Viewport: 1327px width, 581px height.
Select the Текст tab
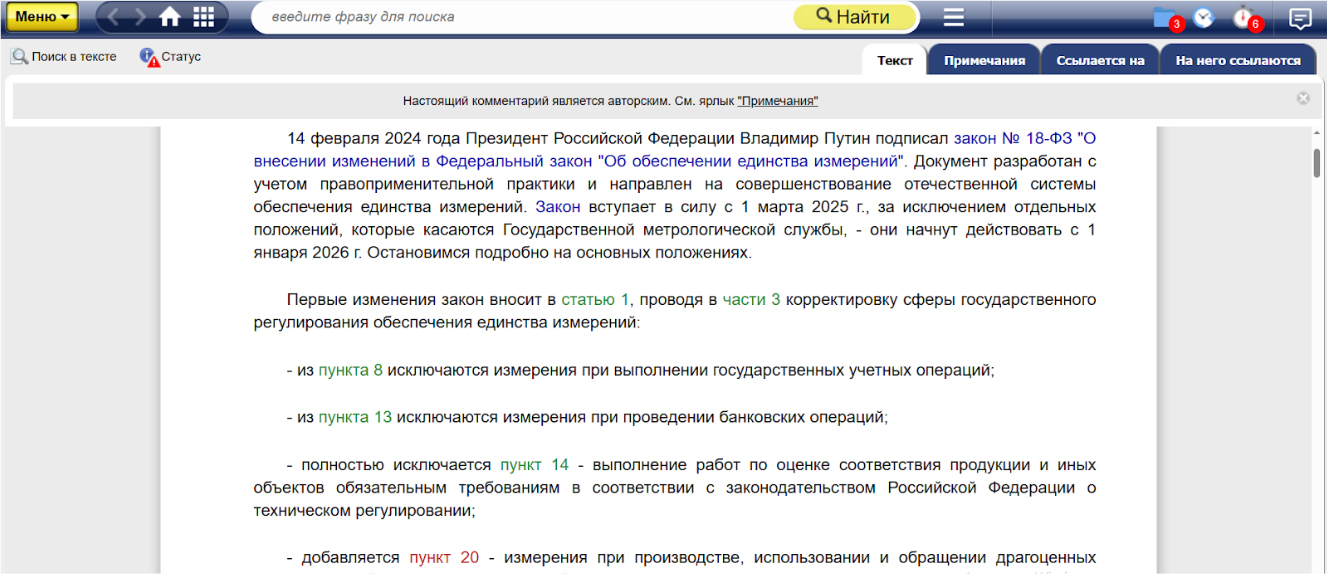coord(895,60)
